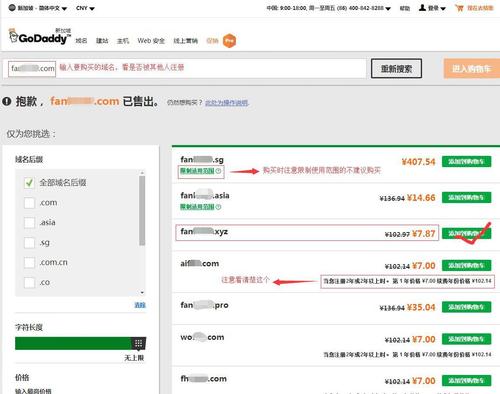
Task: Click the suffix list scrollbar thumb
Action: (x=142, y=211)
